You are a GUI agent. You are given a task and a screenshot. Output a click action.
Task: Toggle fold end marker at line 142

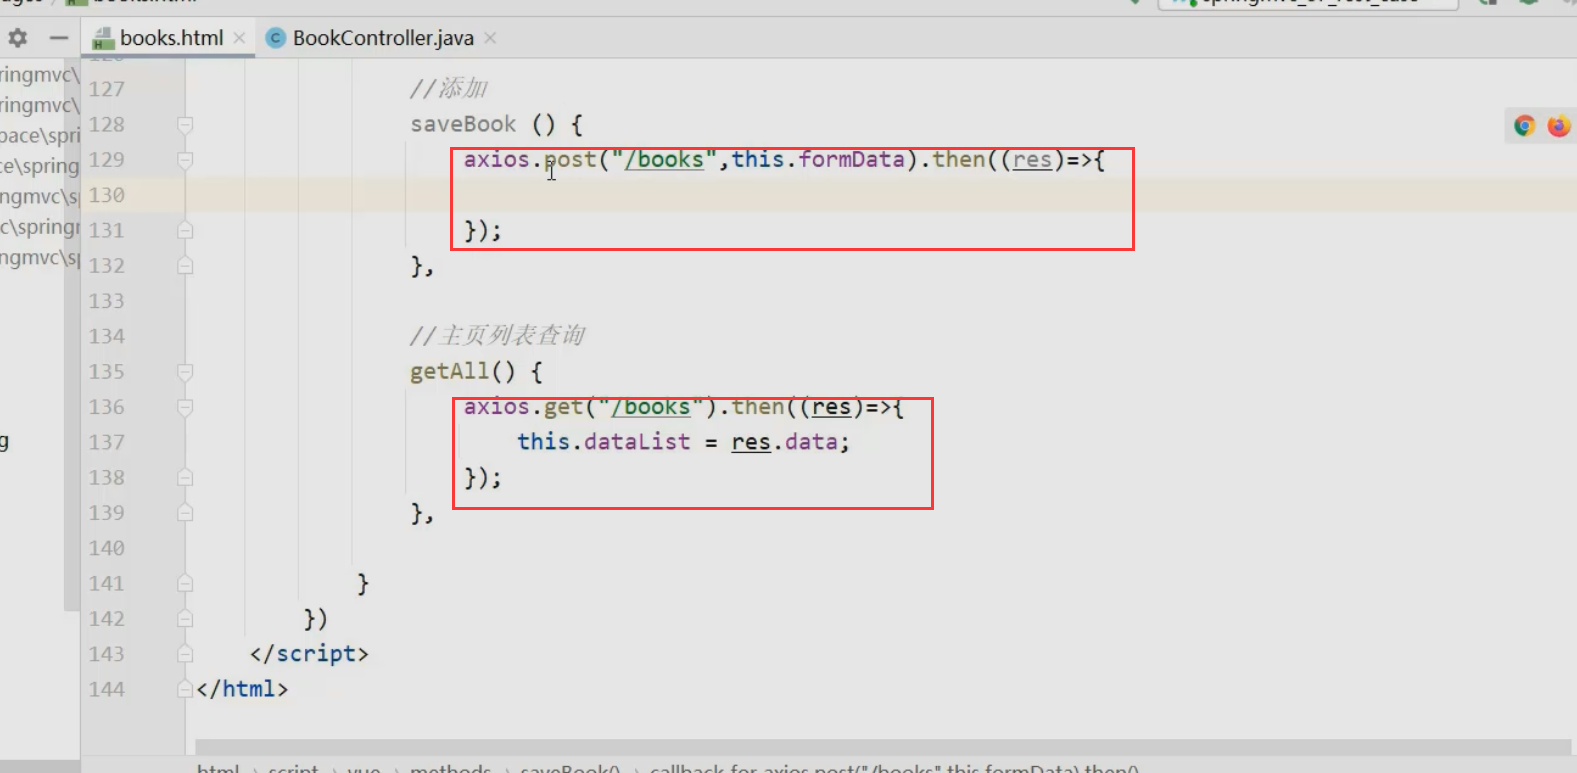(x=185, y=619)
